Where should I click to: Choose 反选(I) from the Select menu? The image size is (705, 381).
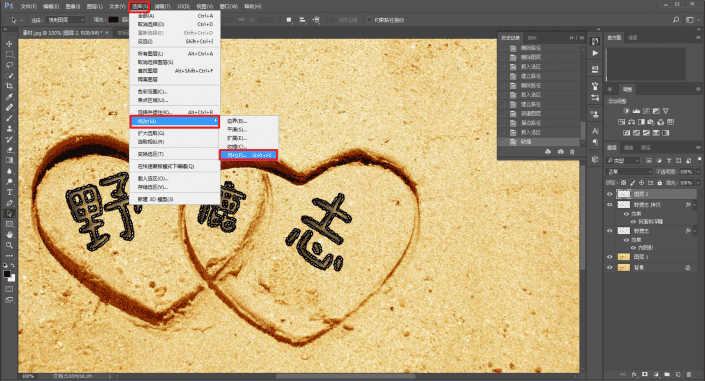tap(175, 41)
